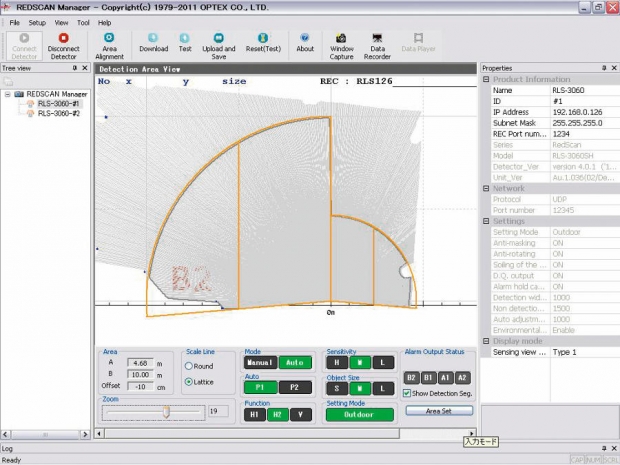Set Sensitivity to L
This screenshot has width=620, height=465.
(x=383, y=363)
